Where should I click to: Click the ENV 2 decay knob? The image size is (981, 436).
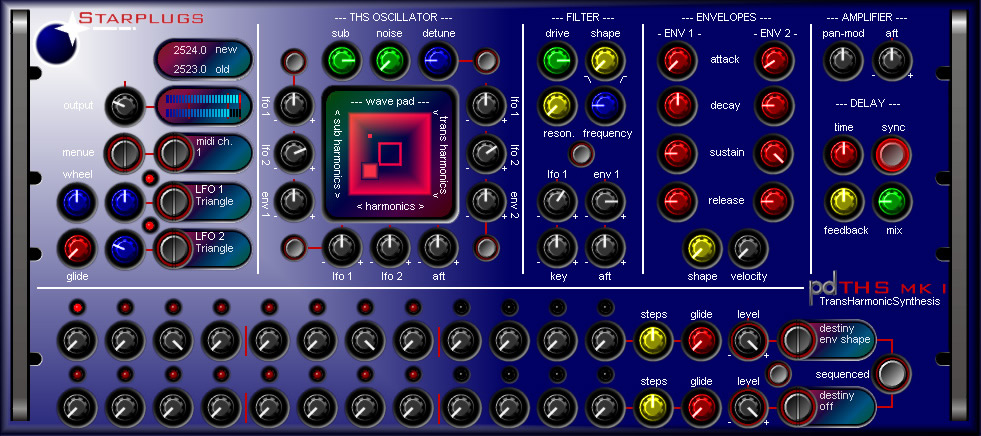(774, 106)
